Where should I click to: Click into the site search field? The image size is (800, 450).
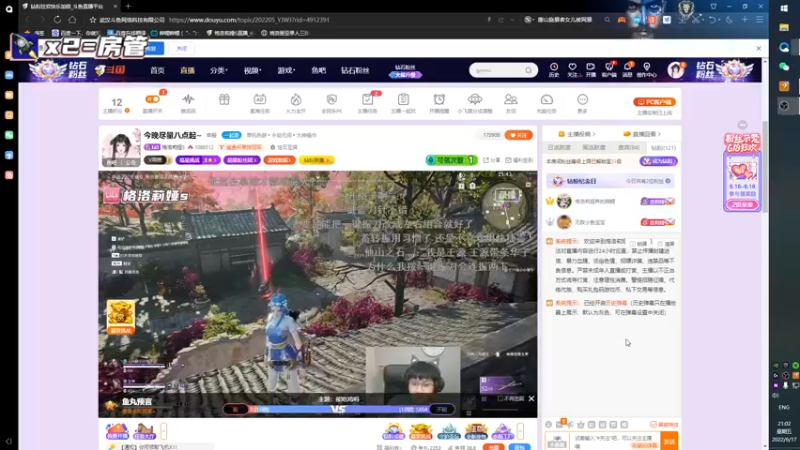point(497,70)
